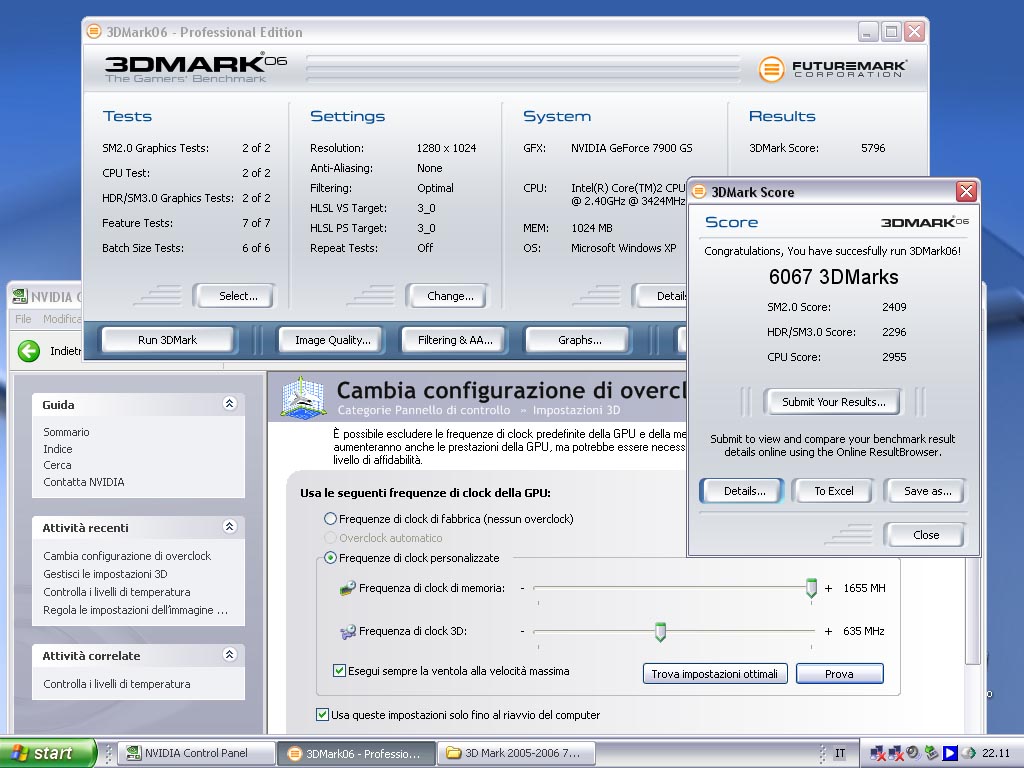Close the 3DMark Score dialog with X
This screenshot has height=768, width=1024.
(966, 191)
